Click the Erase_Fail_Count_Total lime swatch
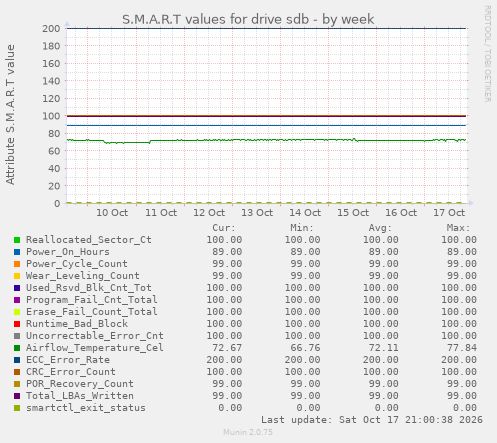 pyautogui.click(x=17, y=312)
